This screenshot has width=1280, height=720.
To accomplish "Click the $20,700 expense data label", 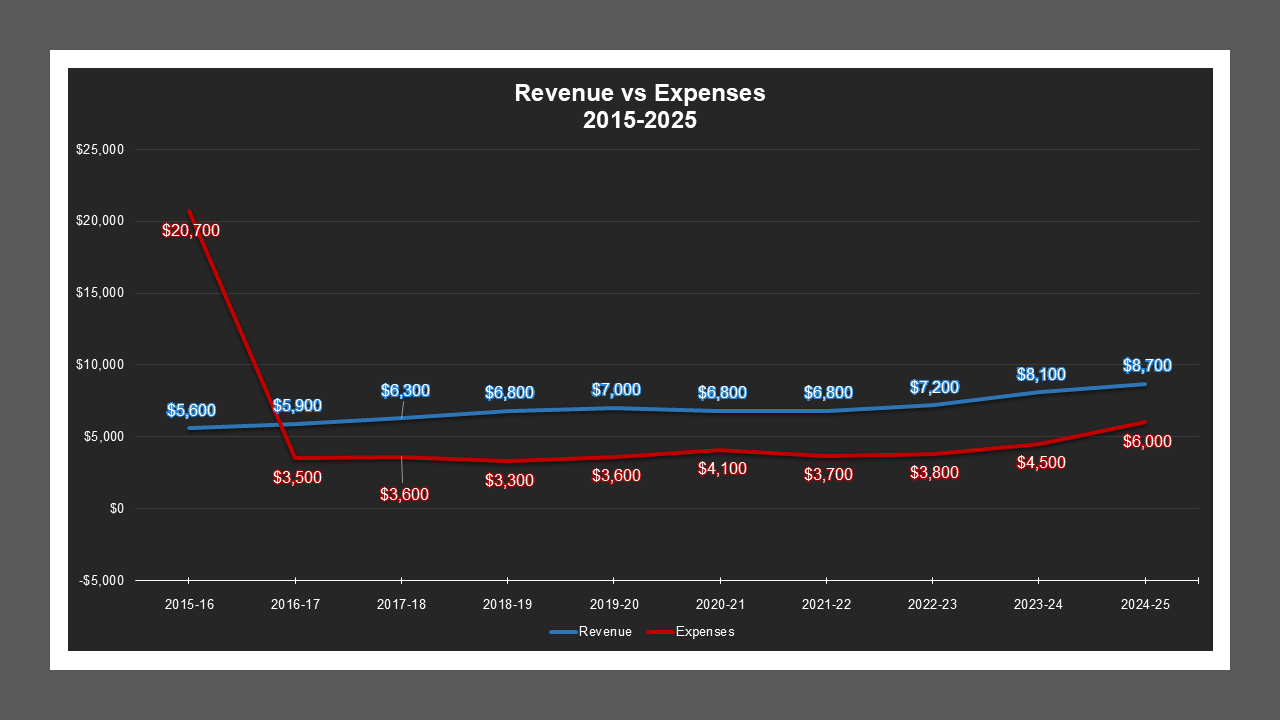I will (x=191, y=231).
